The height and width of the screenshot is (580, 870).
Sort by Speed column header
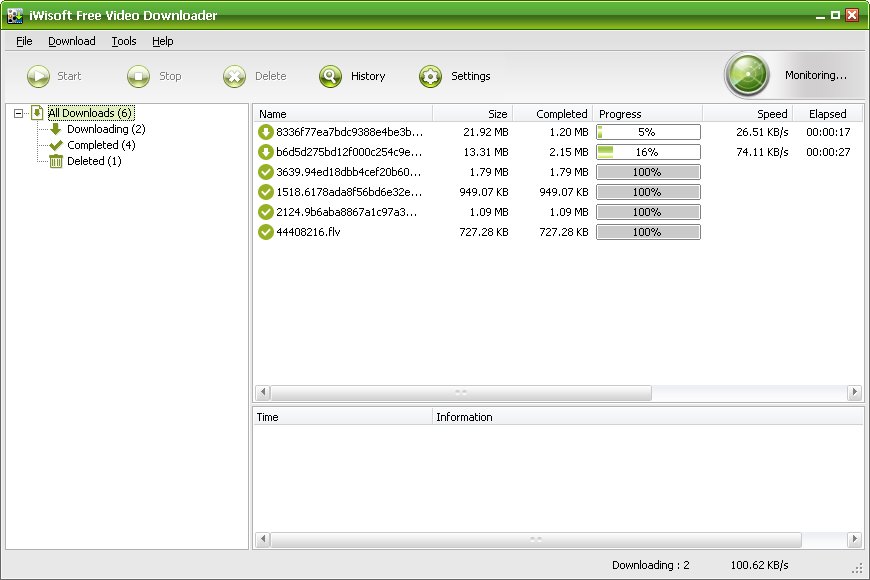[747, 114]
